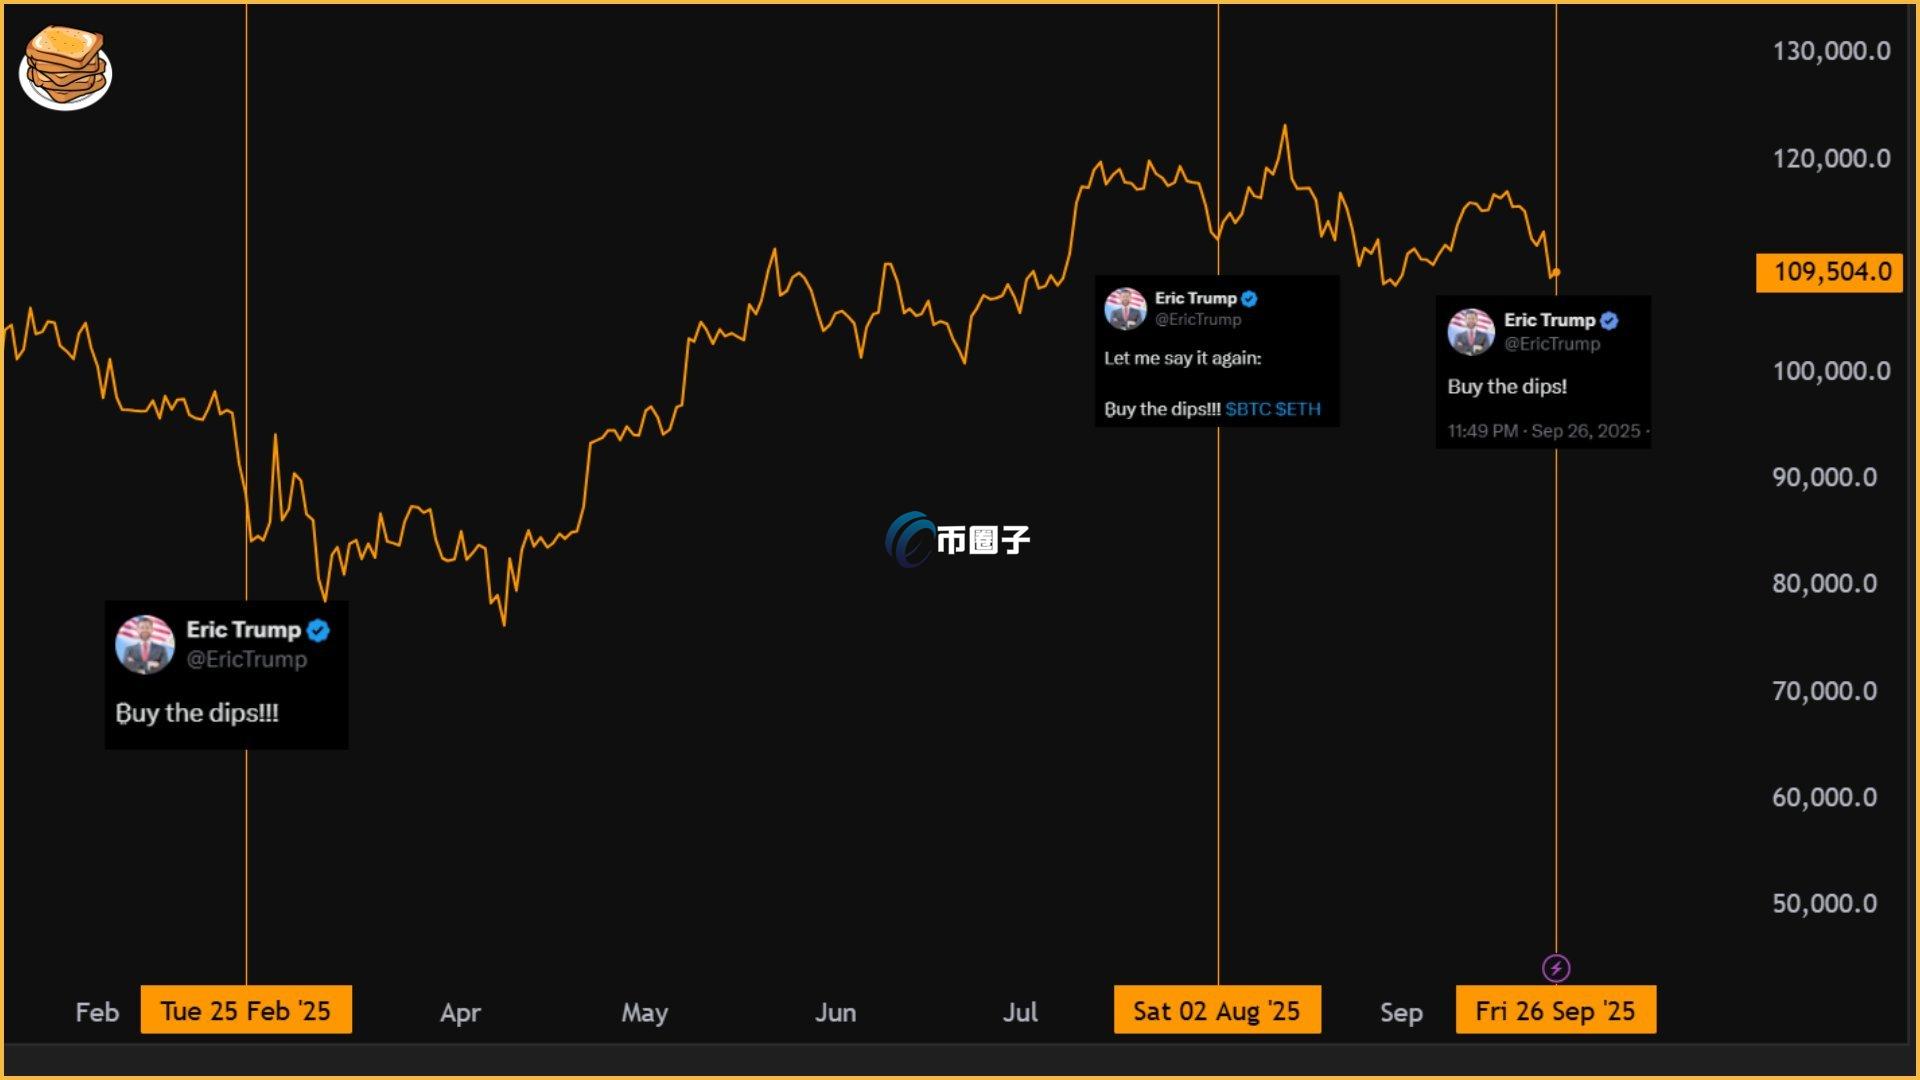Click the $BTC cashtag link
This screenshot has width=1920, height=1080.
point(1248,409)
